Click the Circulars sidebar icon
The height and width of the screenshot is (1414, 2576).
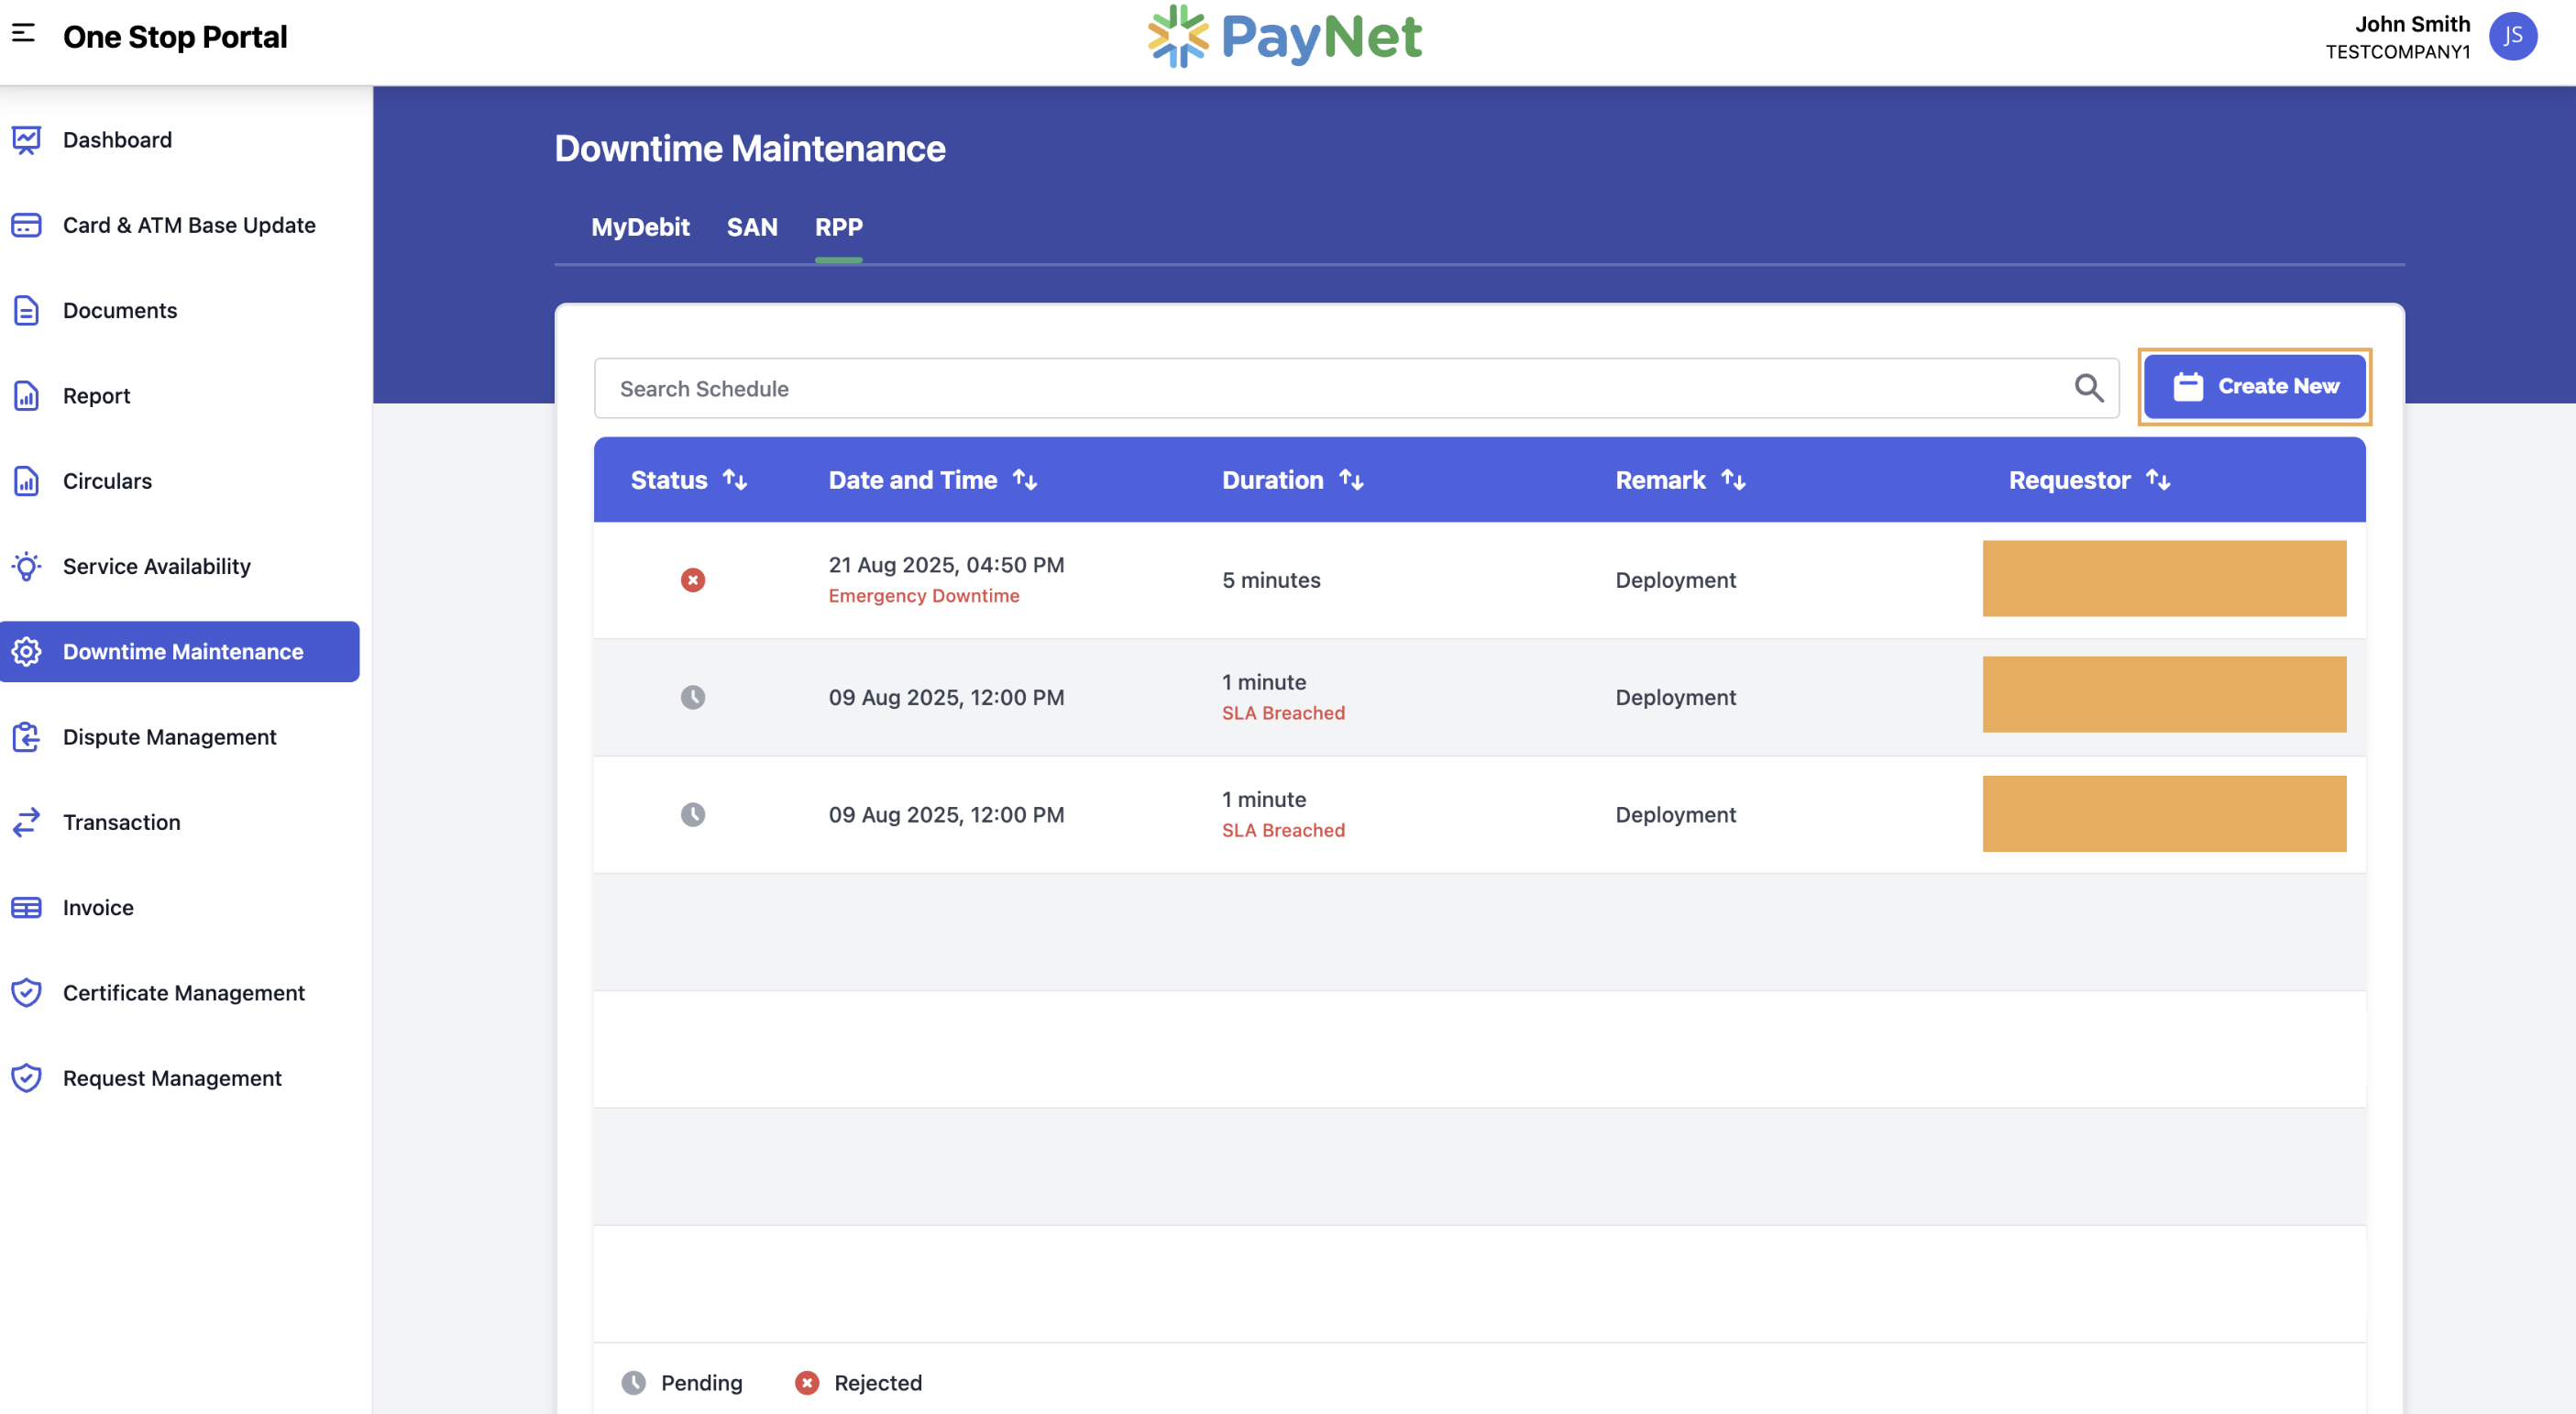tap(25, 481)
